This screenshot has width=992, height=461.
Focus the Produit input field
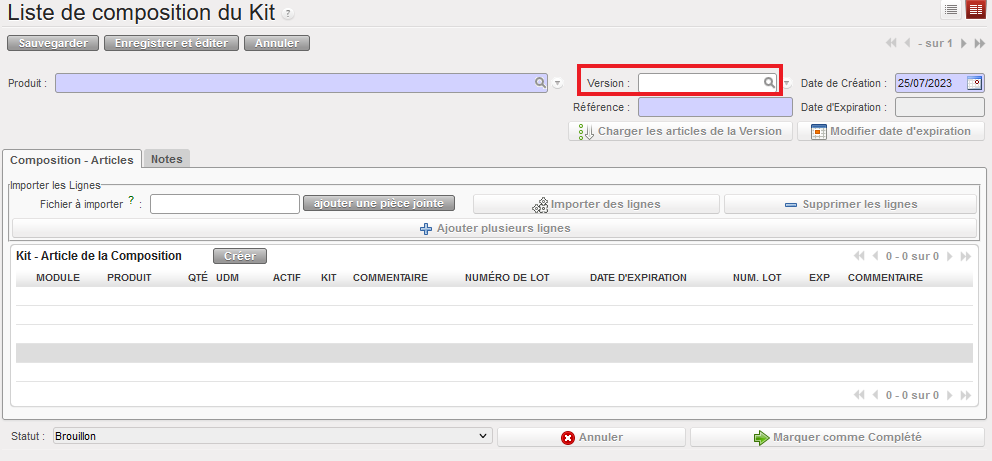301,83
